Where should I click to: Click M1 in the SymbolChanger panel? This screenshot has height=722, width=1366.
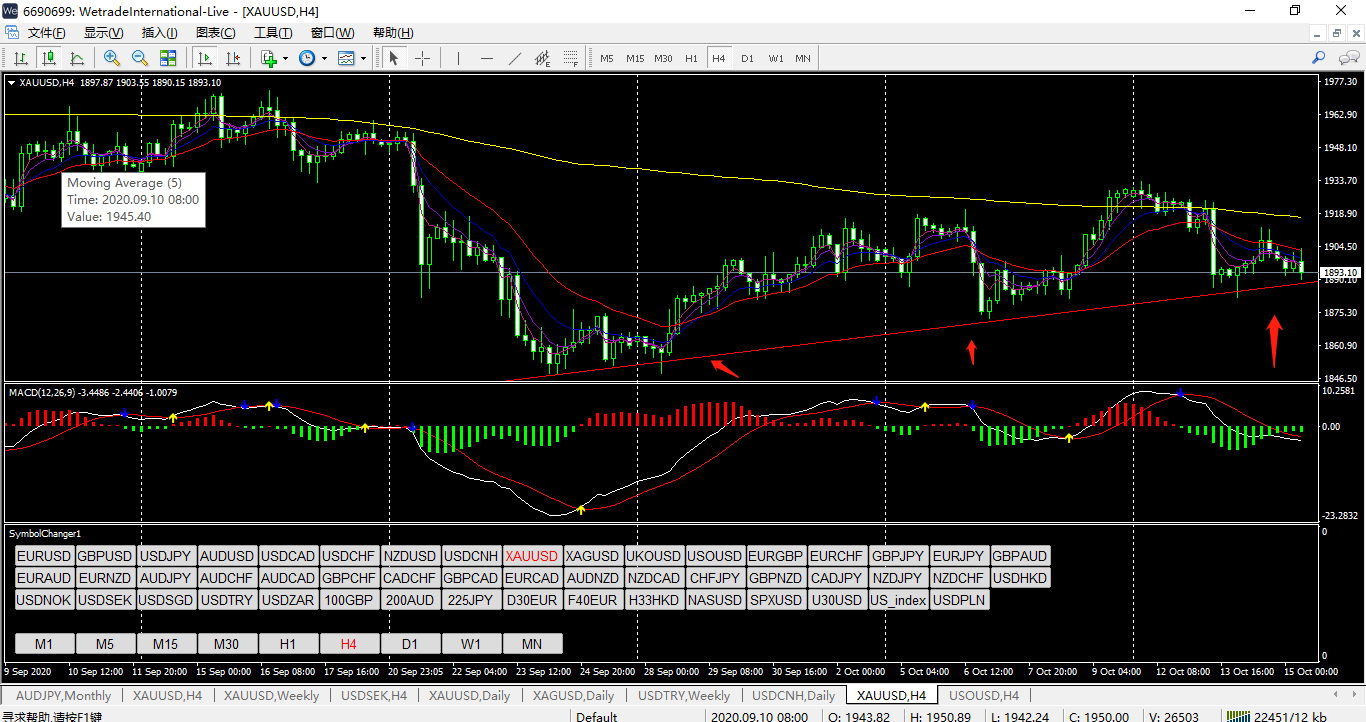(x=45, y=644)
